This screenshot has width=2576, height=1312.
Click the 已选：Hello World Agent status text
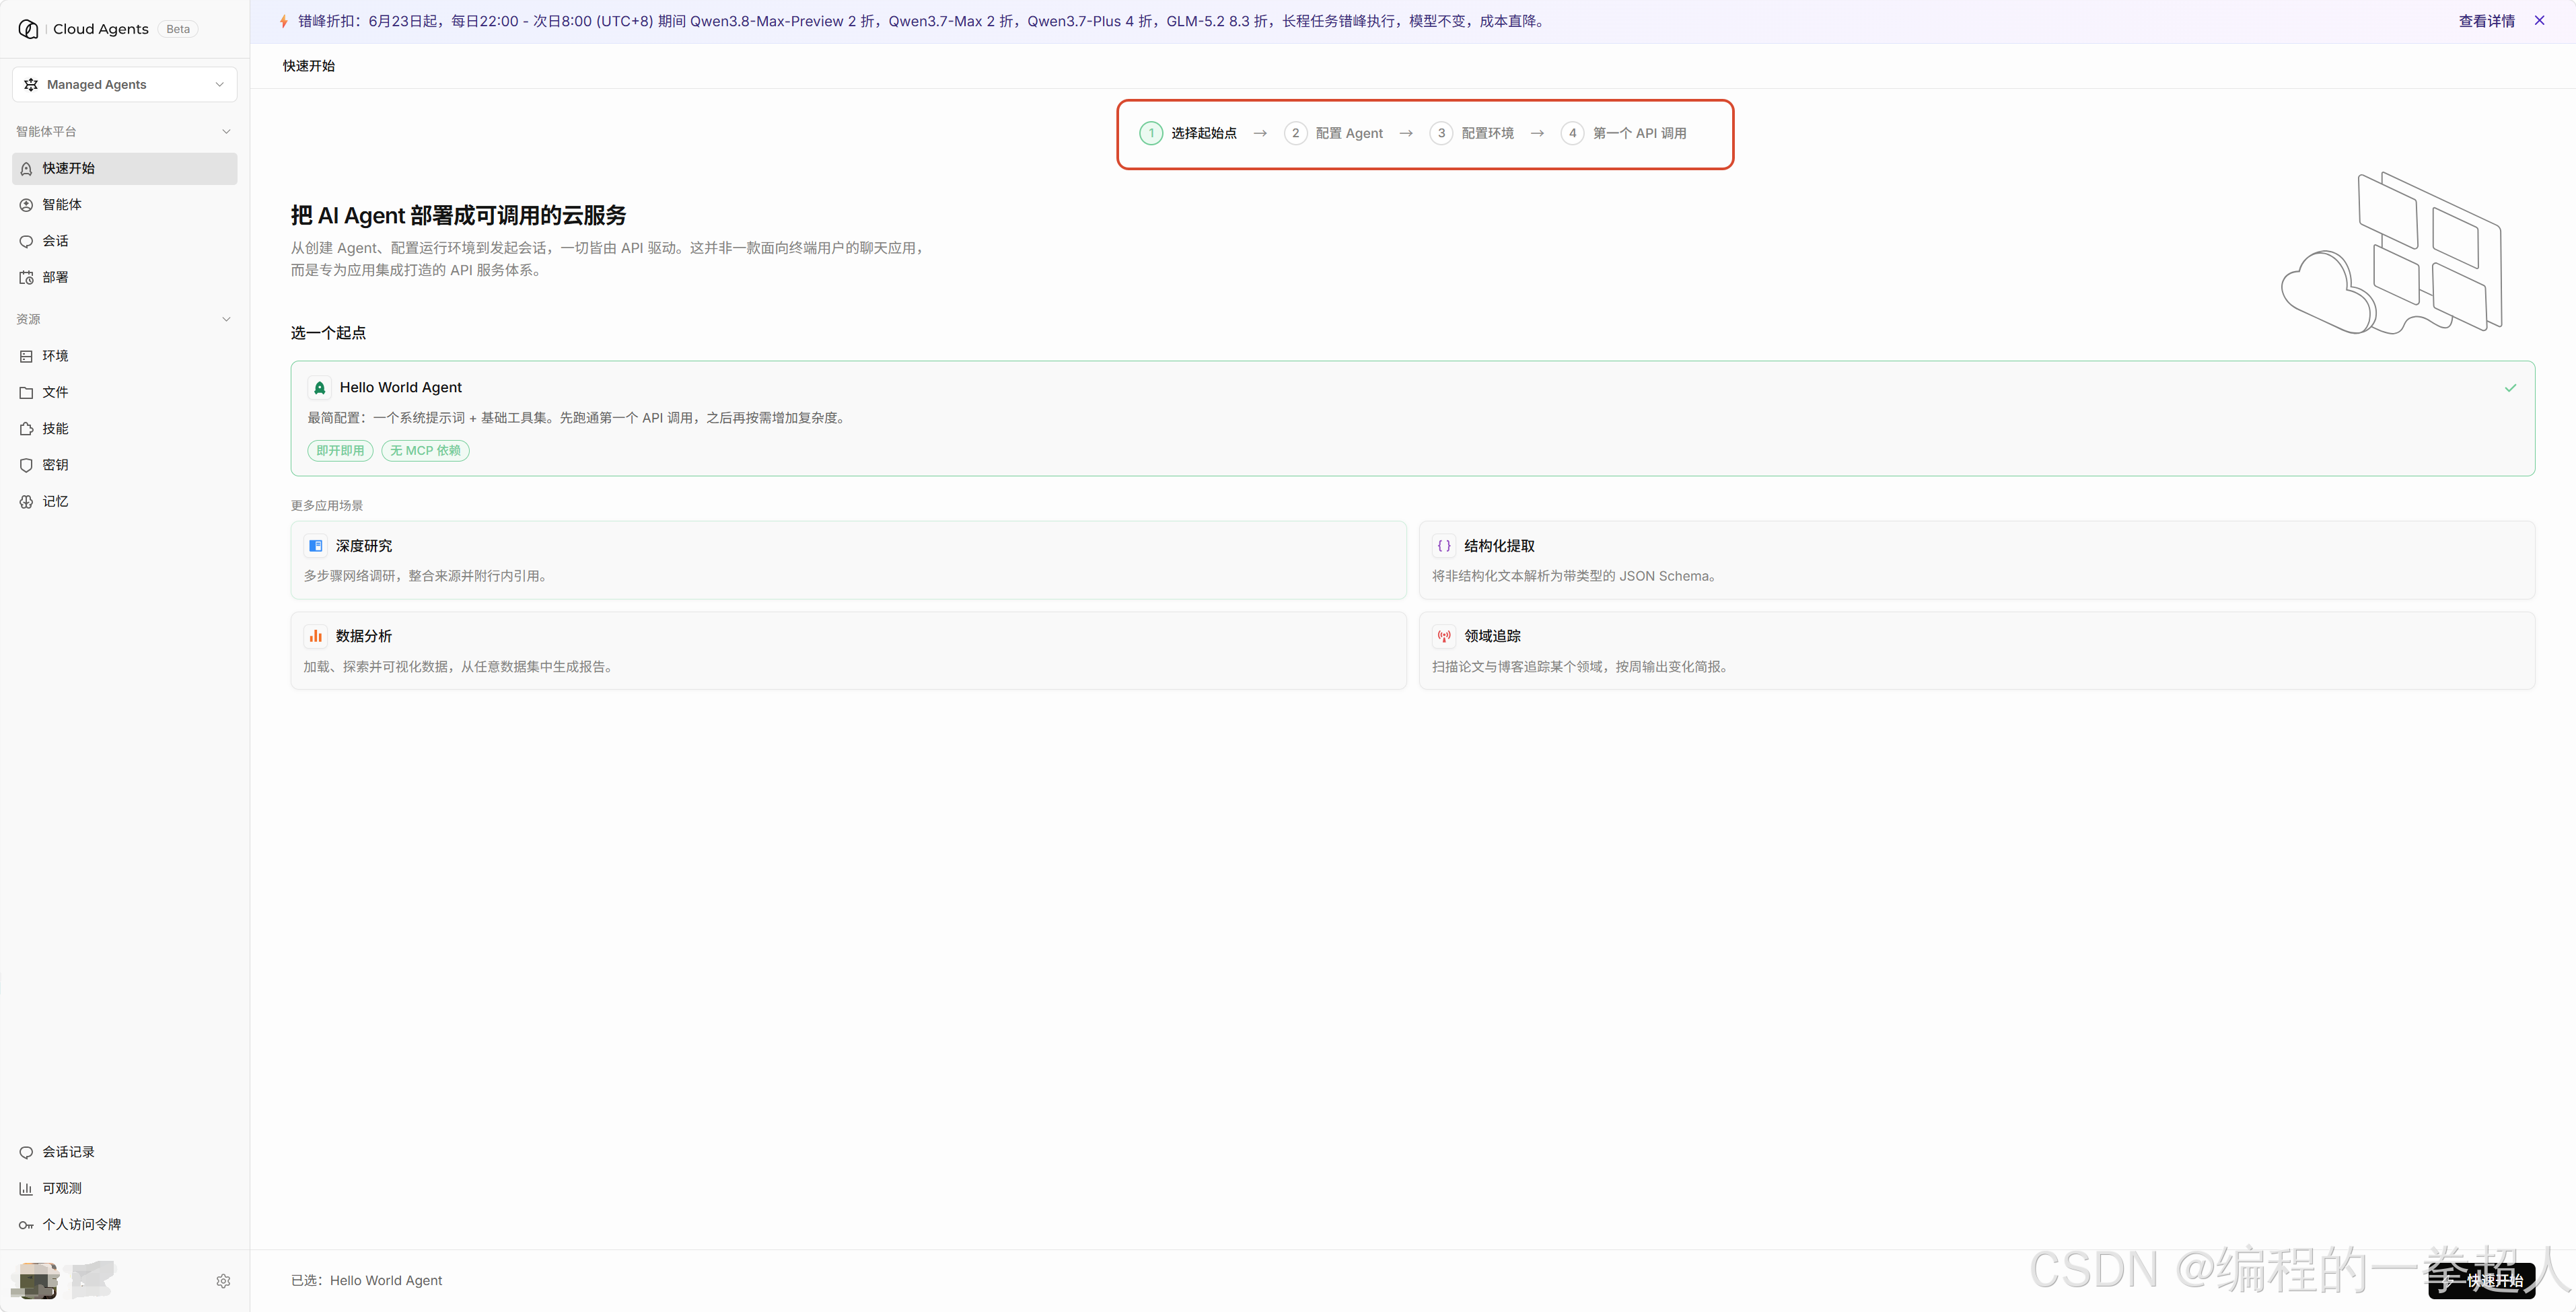[x=366, y=1281]
